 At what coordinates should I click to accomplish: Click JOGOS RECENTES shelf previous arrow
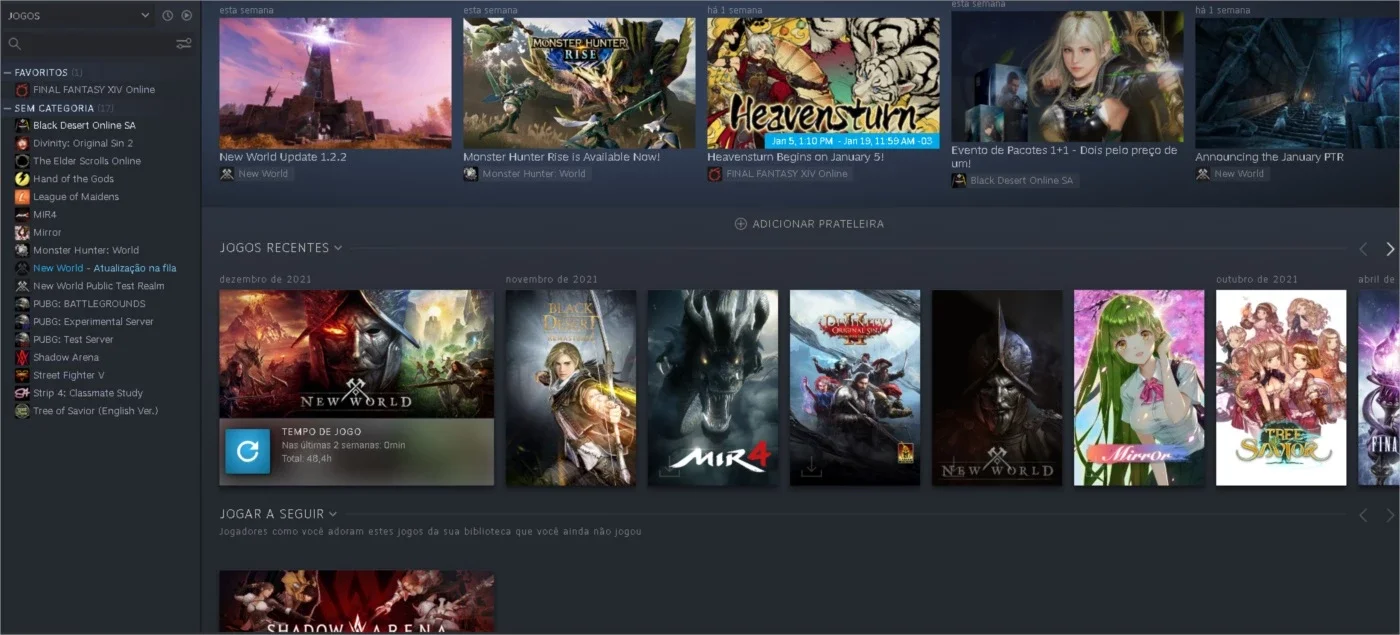(x=1362, y=249)
